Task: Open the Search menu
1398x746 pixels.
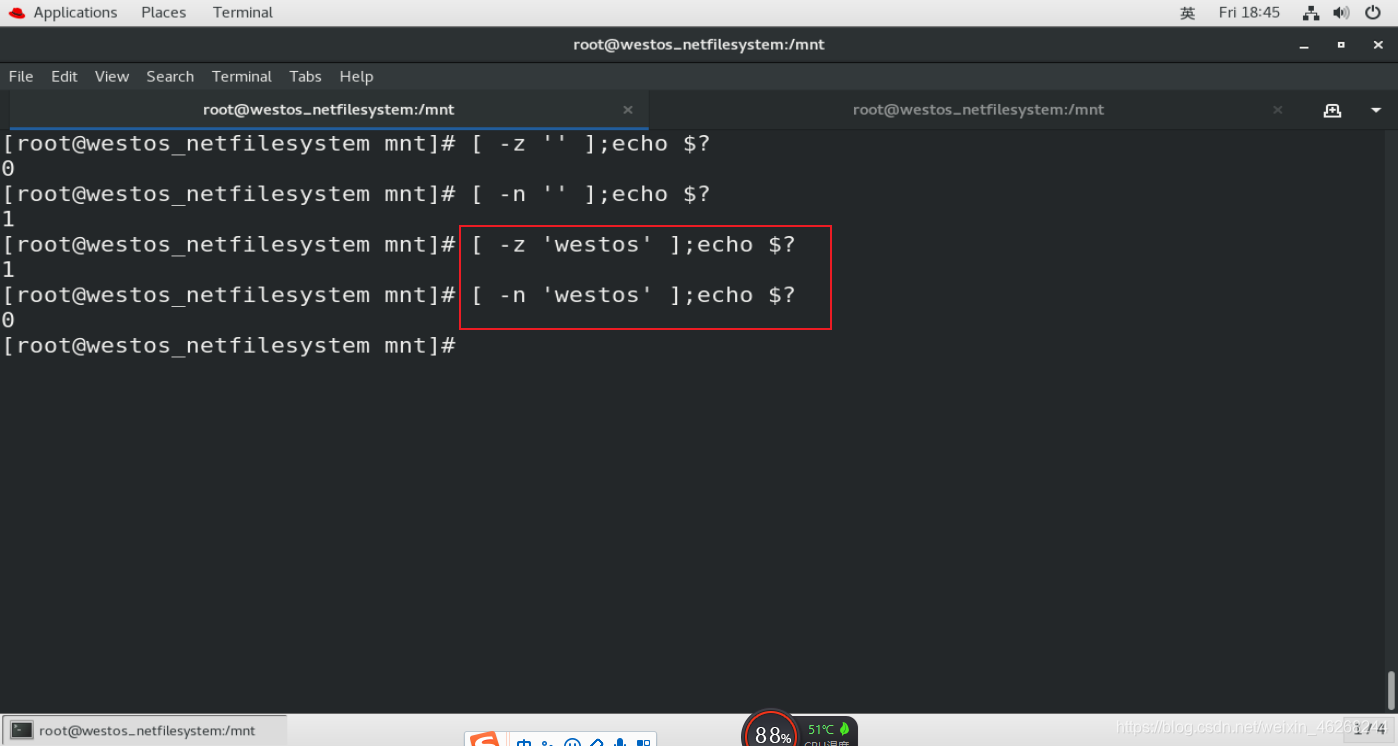Action: [170, 76]
